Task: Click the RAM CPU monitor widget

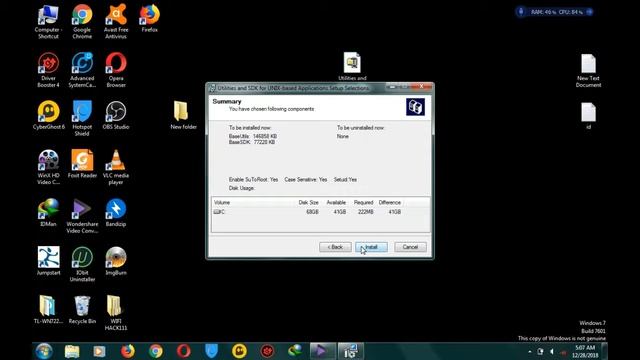Action: pos(555,12)
